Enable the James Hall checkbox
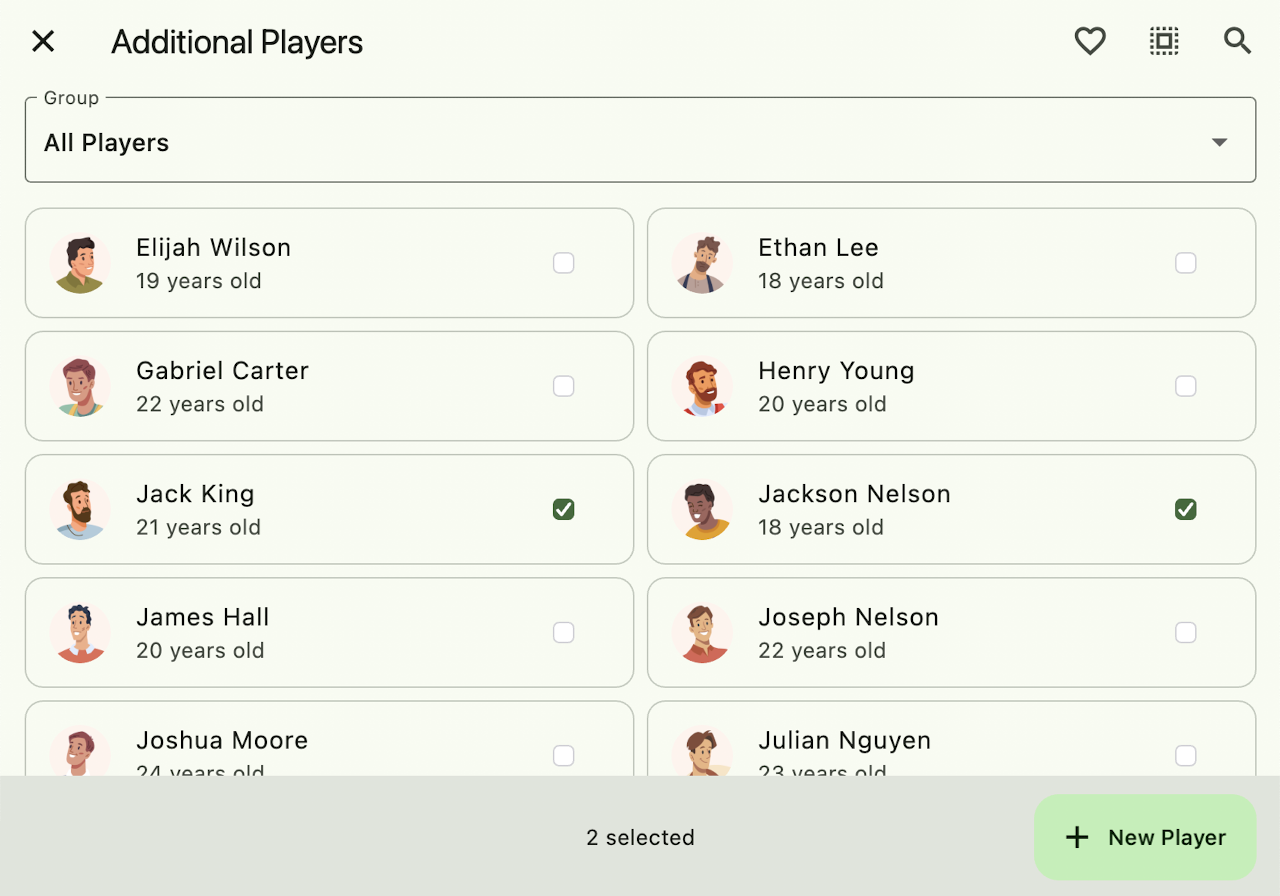 click(564, 632)
